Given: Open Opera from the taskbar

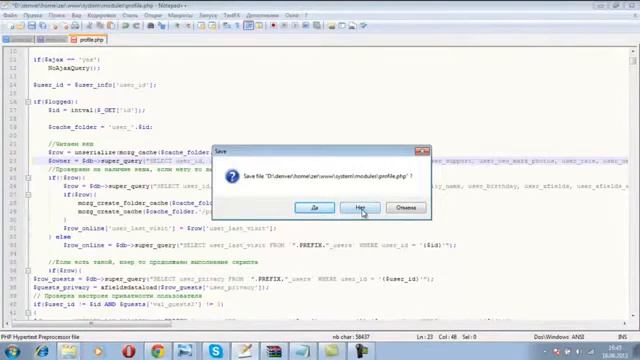Looking at the screenshot, I should (x=129, y=351).
